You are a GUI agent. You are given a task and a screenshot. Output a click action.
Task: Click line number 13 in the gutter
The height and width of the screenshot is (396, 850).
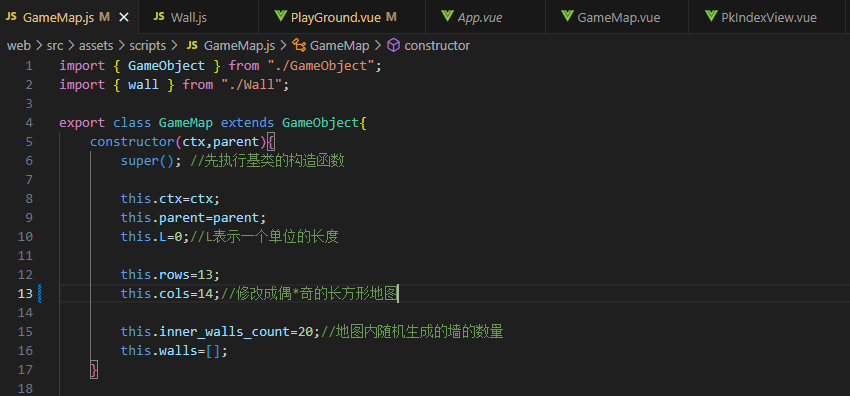coord(25,294)
